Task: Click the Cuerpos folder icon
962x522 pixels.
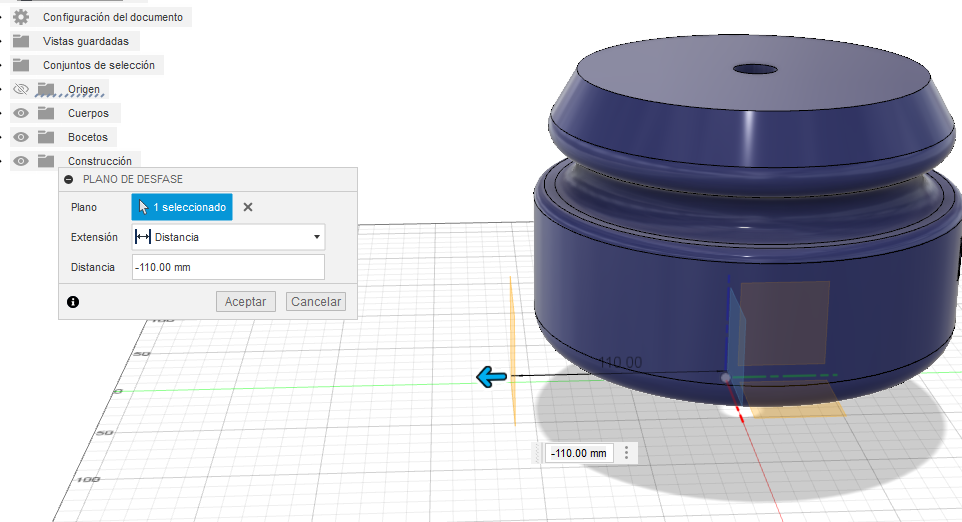Action: point(46,113)
